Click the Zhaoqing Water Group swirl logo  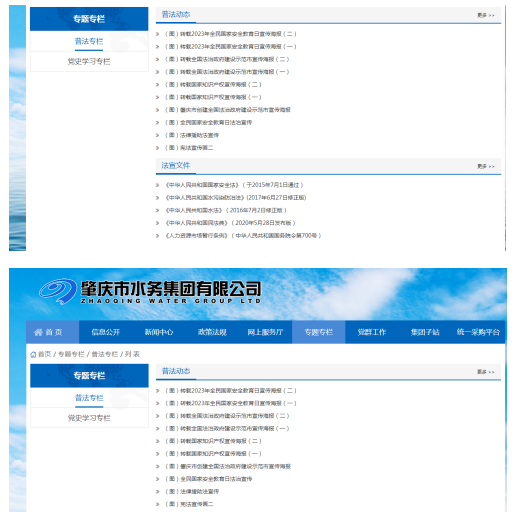pos(58,291)
